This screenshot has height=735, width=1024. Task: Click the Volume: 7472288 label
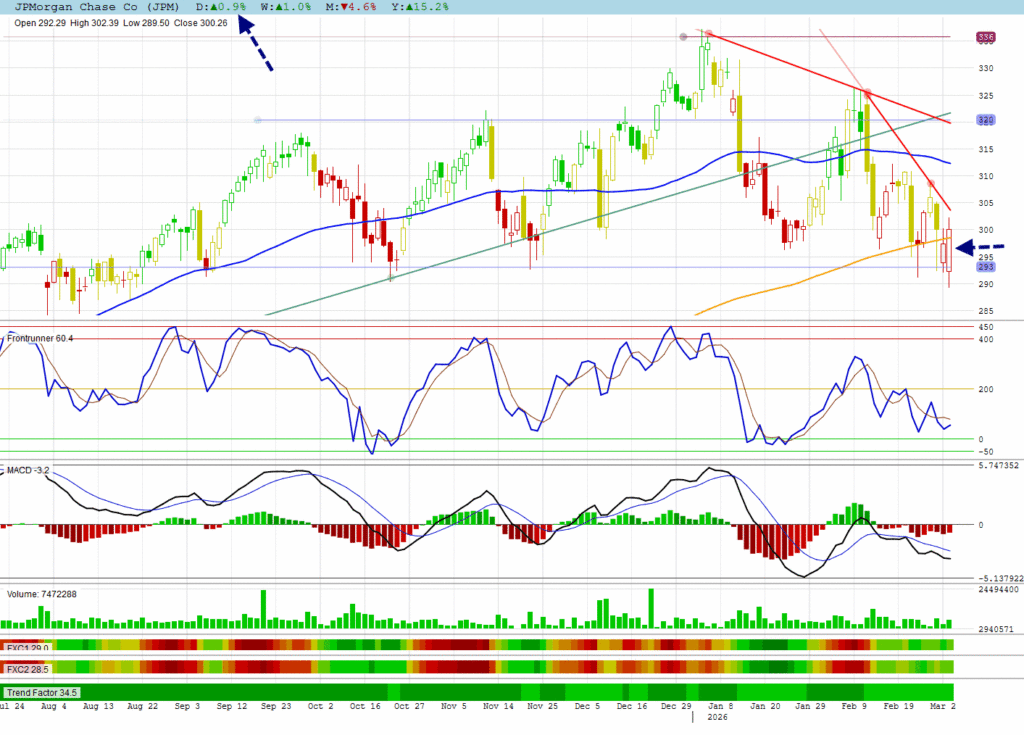[x=42, y=594]
